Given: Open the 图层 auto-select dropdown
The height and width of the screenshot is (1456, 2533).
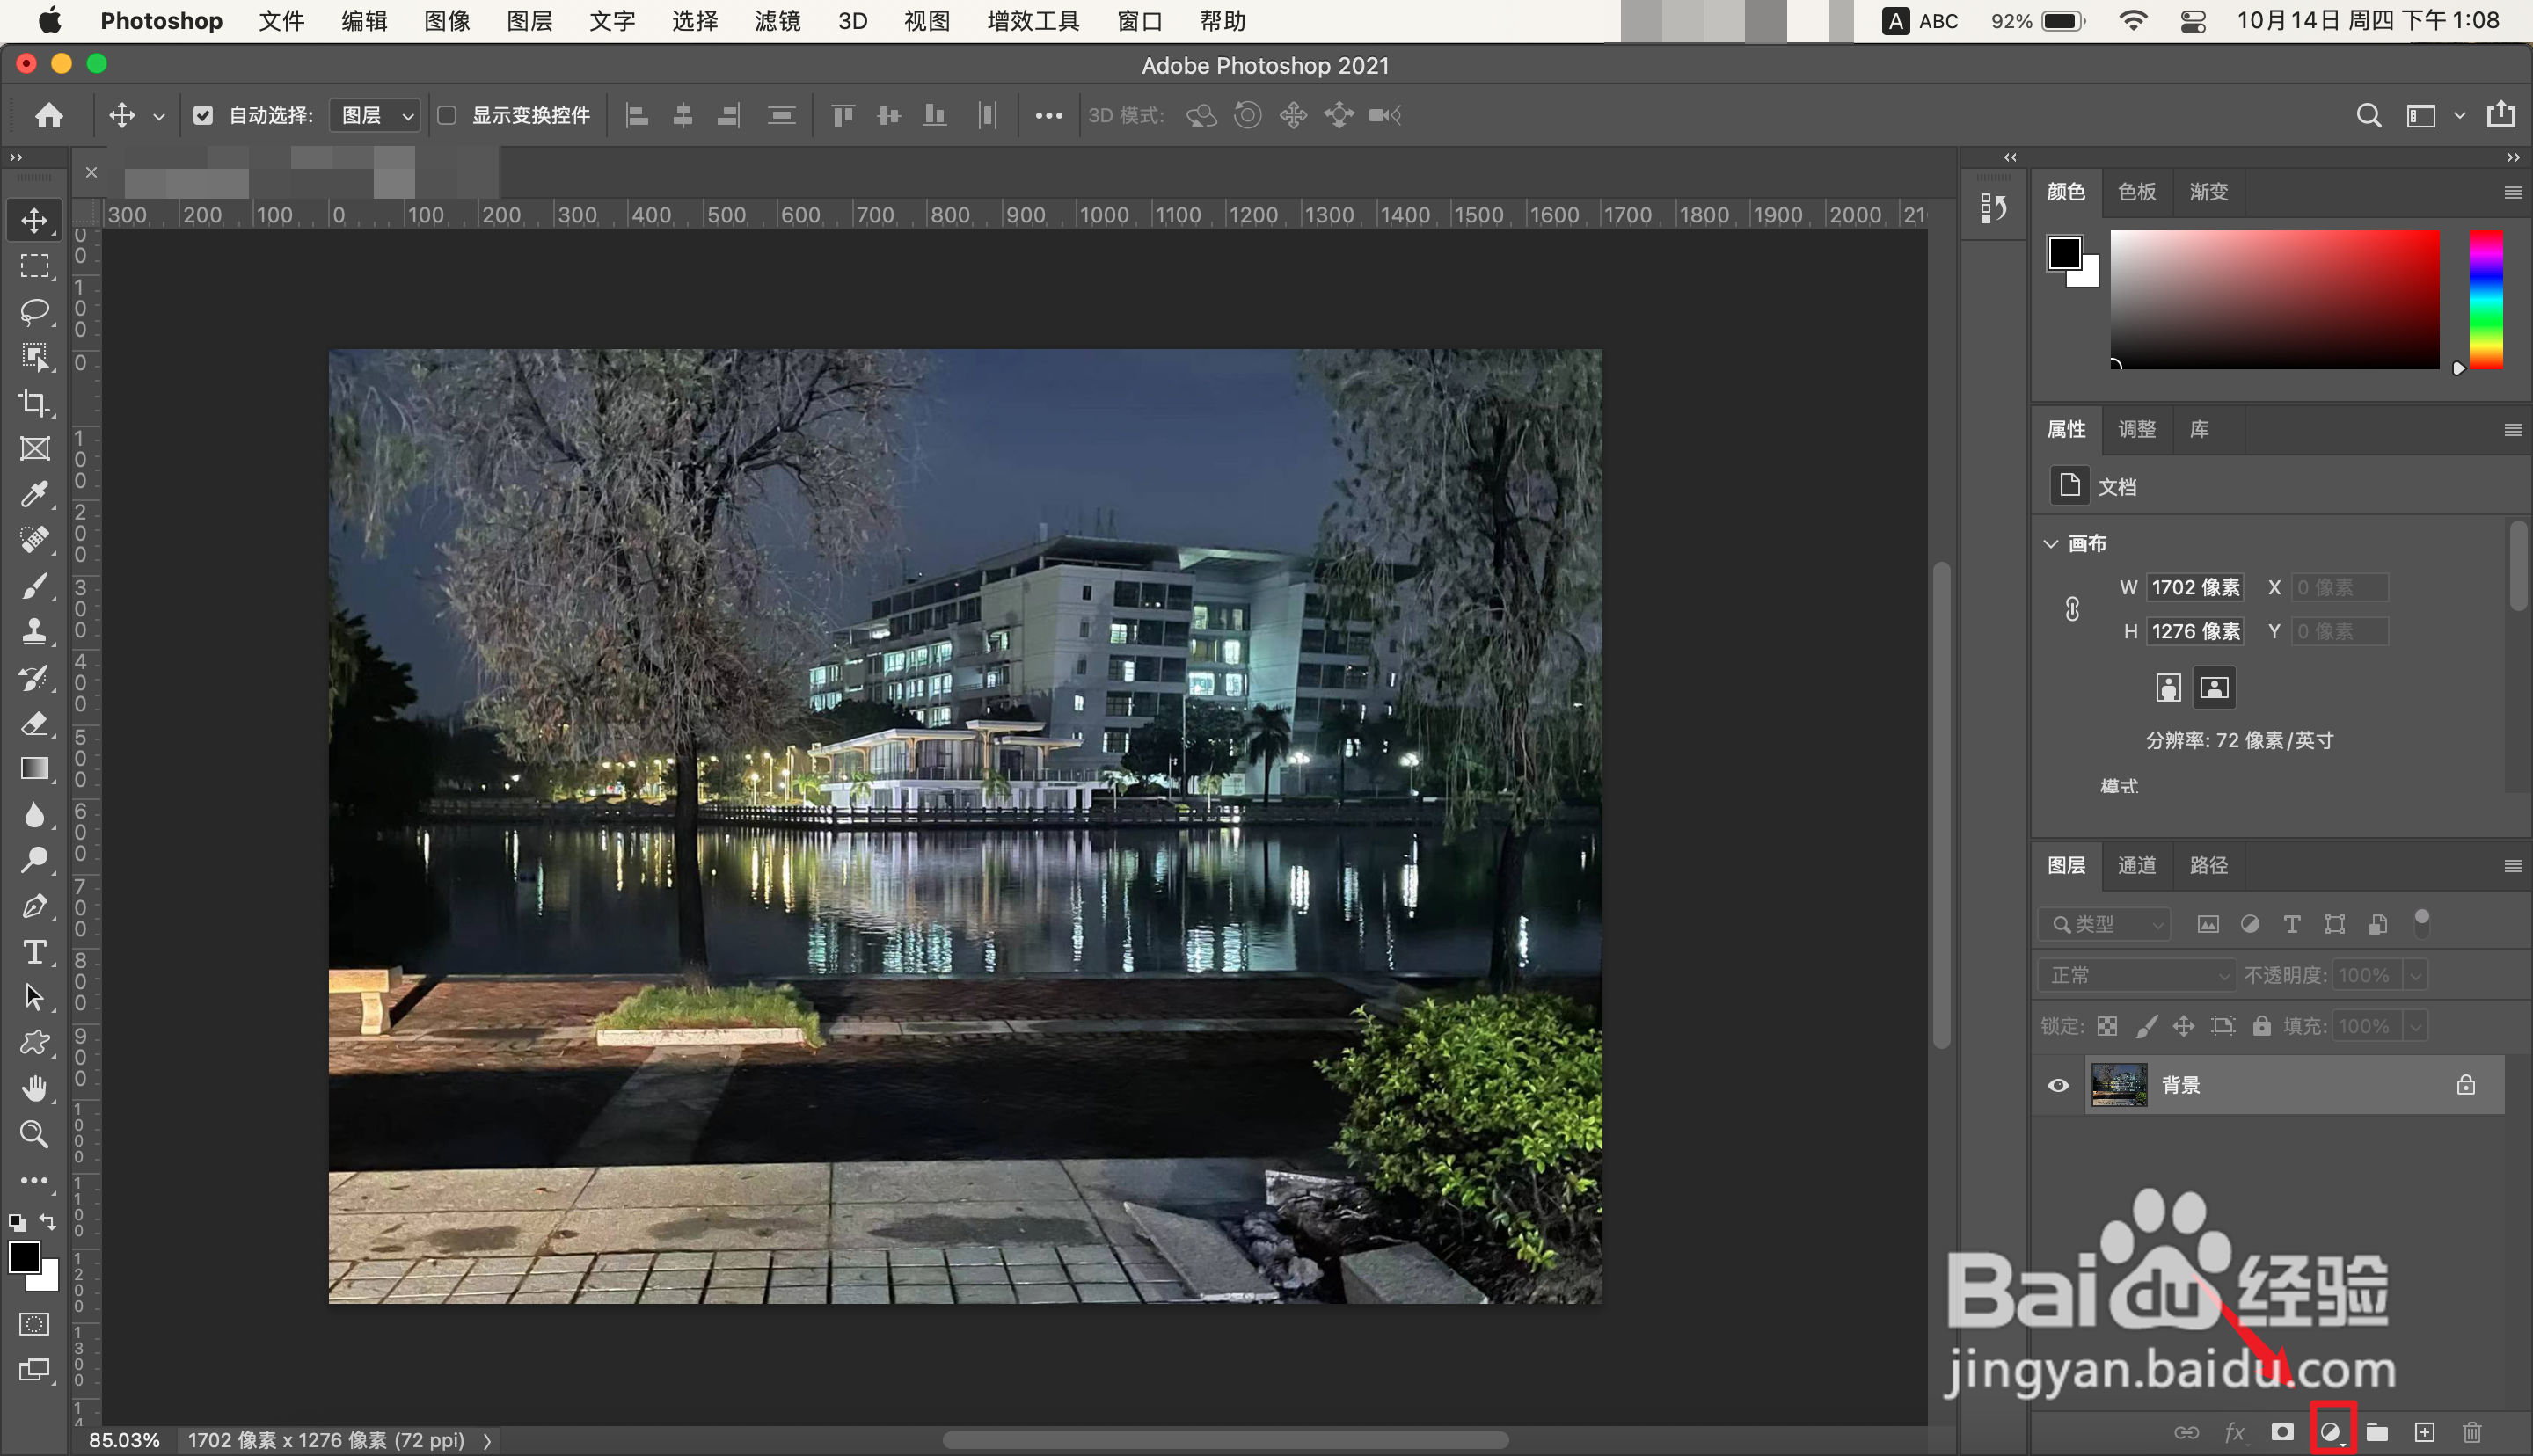Looking at the screenshot, I should tap(375, 115).
